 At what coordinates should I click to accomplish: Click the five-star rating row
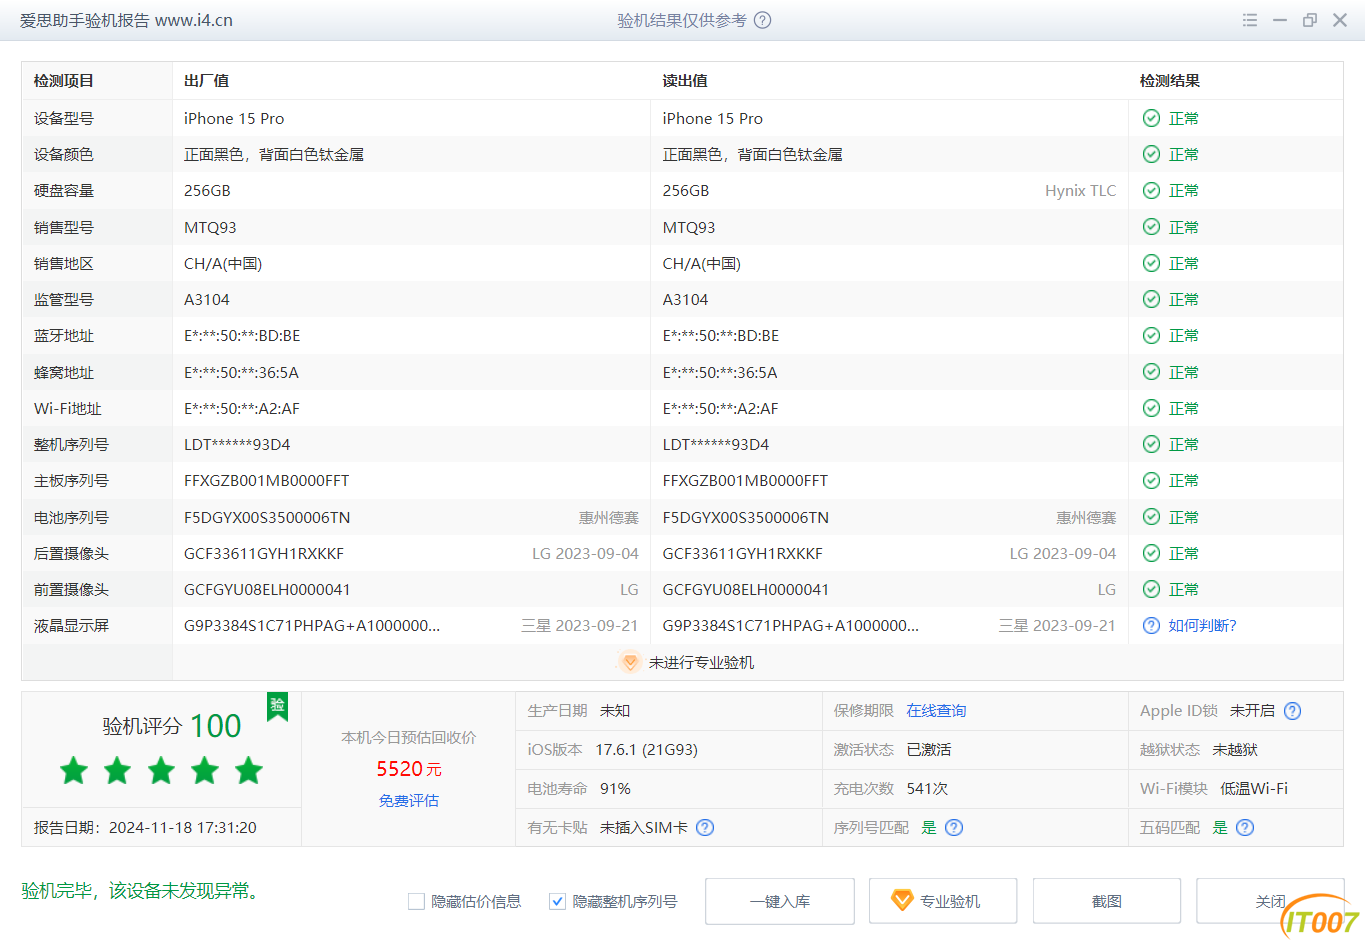pos(161,771)
